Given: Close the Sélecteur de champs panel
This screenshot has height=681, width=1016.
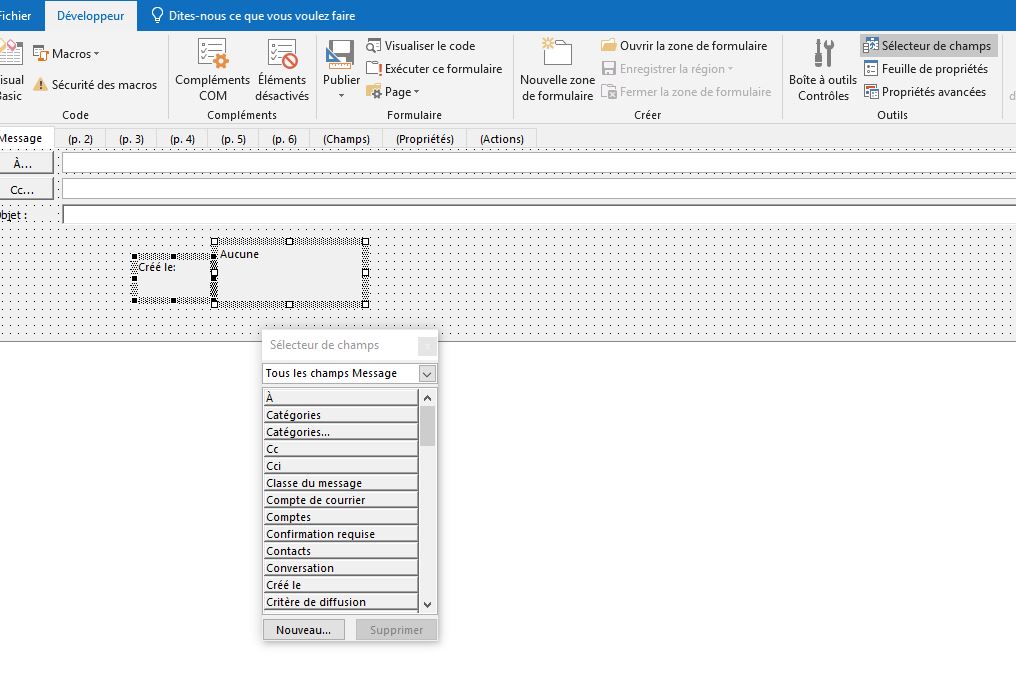Looking at the screenshot, I should (x=427, y=346).
